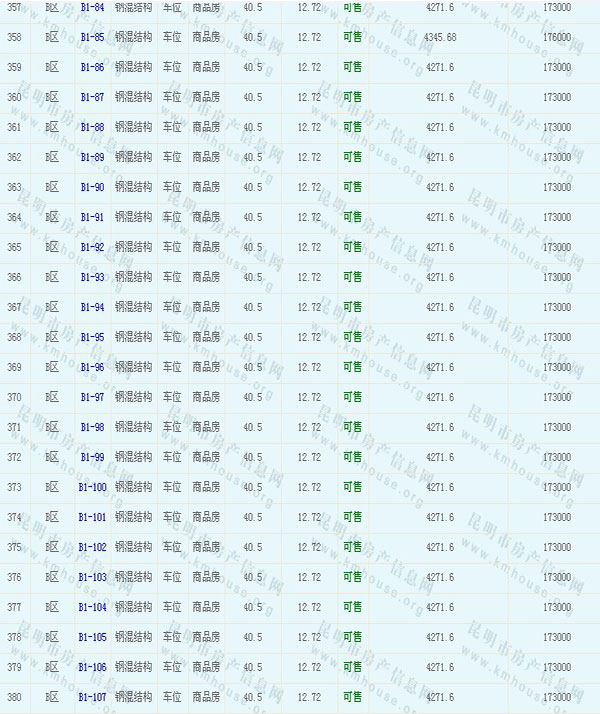Click row number 380 cell
The image size is (600, 714).
[x=14, y=697]
